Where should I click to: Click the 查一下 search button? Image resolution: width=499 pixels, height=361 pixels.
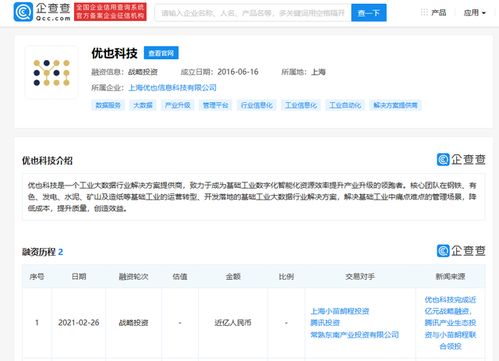[x=369, y=13]
